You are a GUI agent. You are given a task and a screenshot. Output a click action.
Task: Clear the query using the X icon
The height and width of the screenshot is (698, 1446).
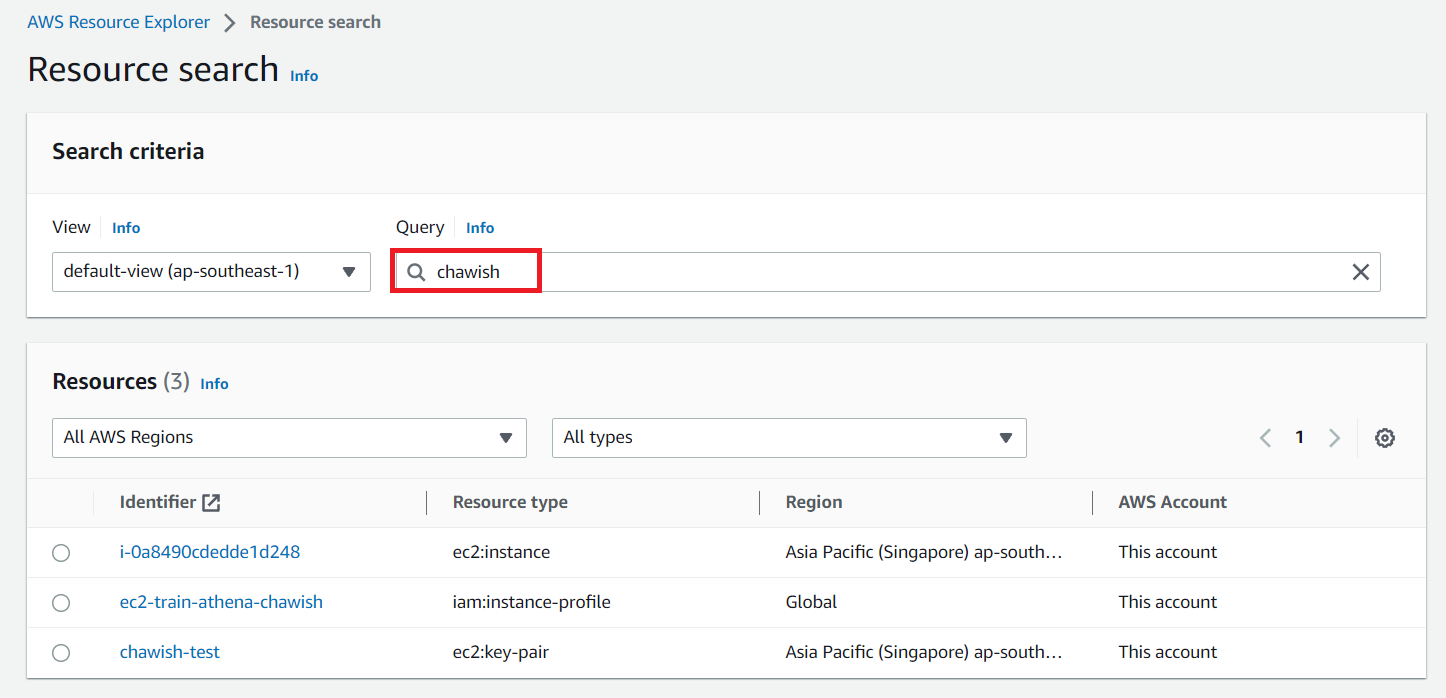tap(1360, 271)
